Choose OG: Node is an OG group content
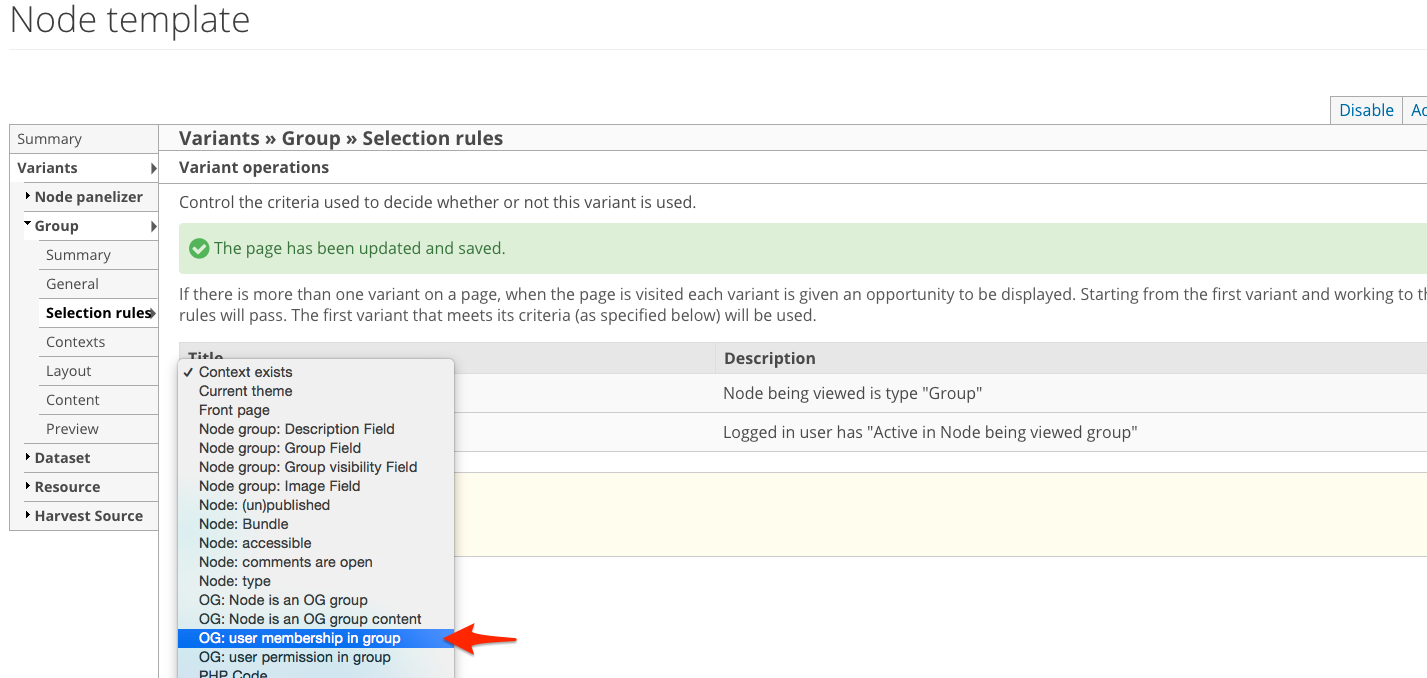1427x678 pixels. pyautogui.click(x=316, y=619)
